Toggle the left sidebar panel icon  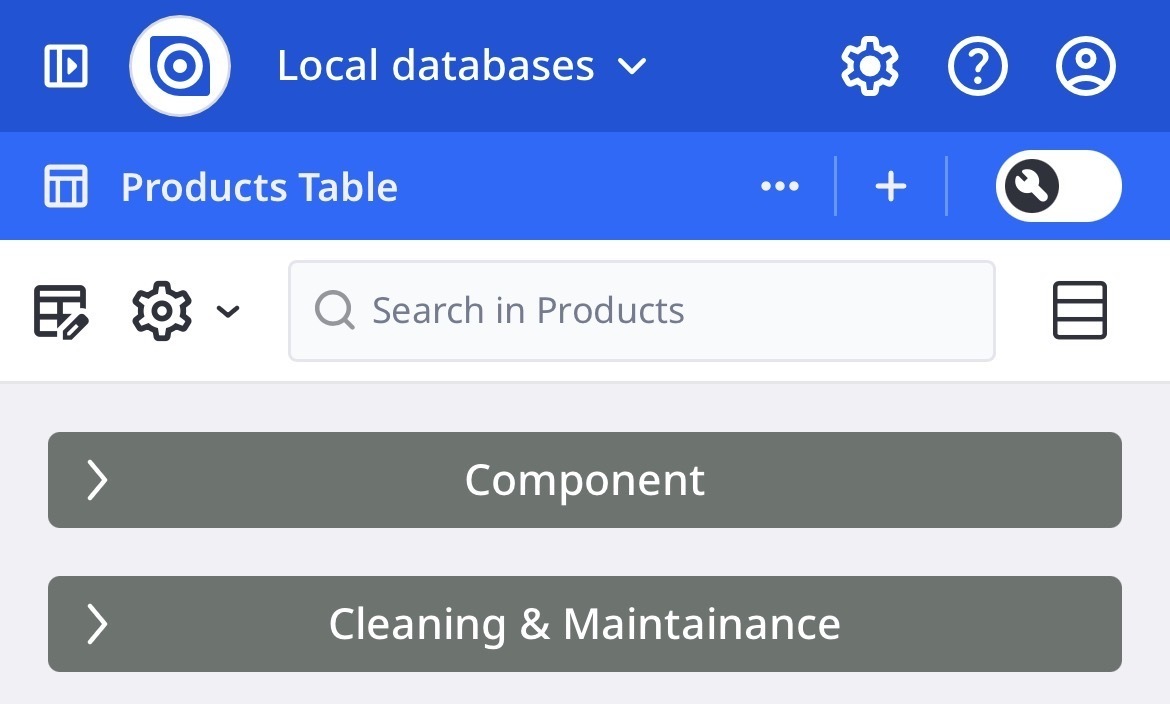pos(66,66)
